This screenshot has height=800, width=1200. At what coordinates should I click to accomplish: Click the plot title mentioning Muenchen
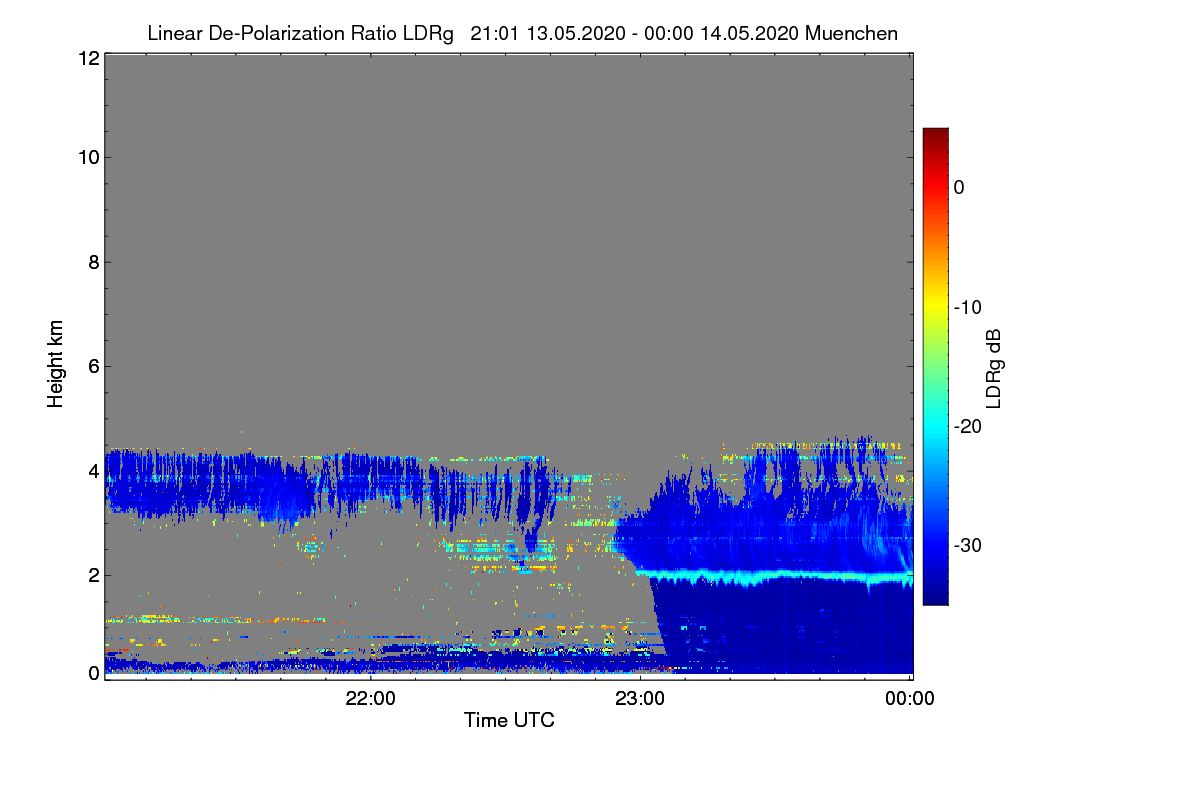click(522, 33)
